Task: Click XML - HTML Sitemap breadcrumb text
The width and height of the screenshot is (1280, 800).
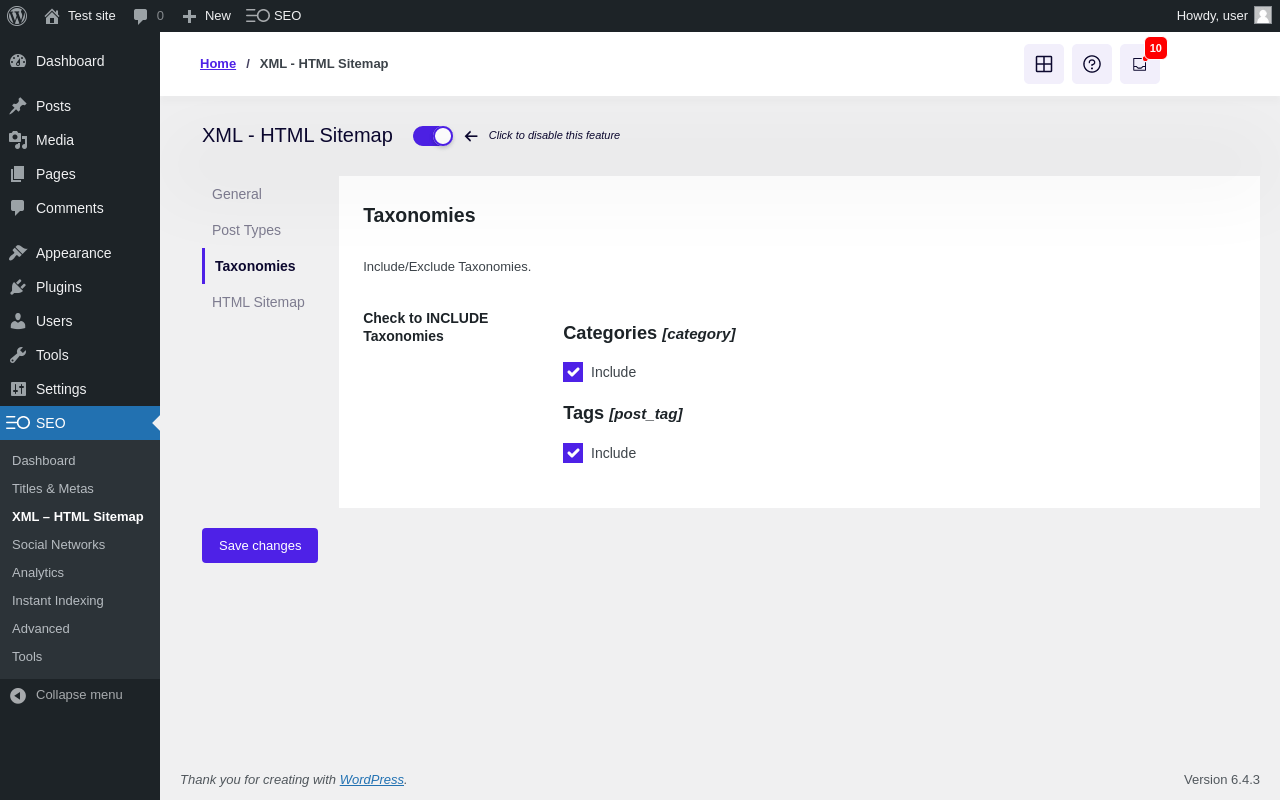Action: (x=324, y=64)
